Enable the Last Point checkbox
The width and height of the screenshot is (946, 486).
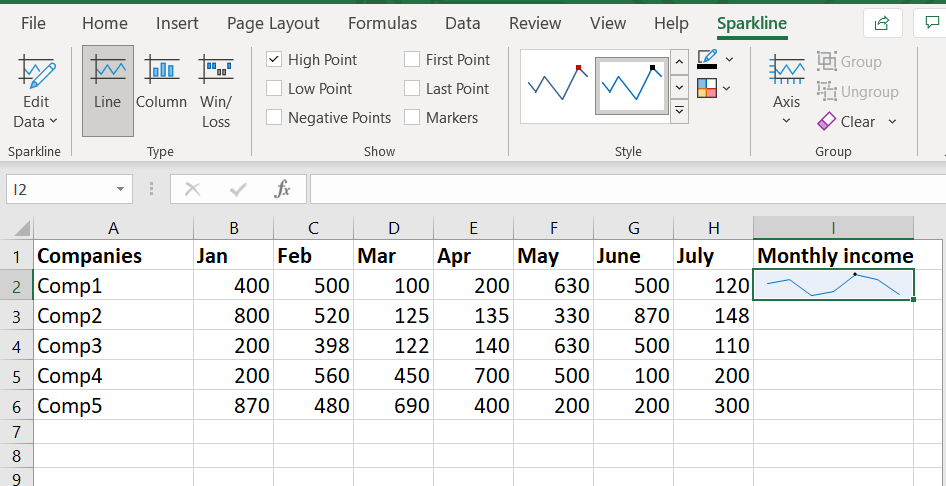[x=412, y=89]
